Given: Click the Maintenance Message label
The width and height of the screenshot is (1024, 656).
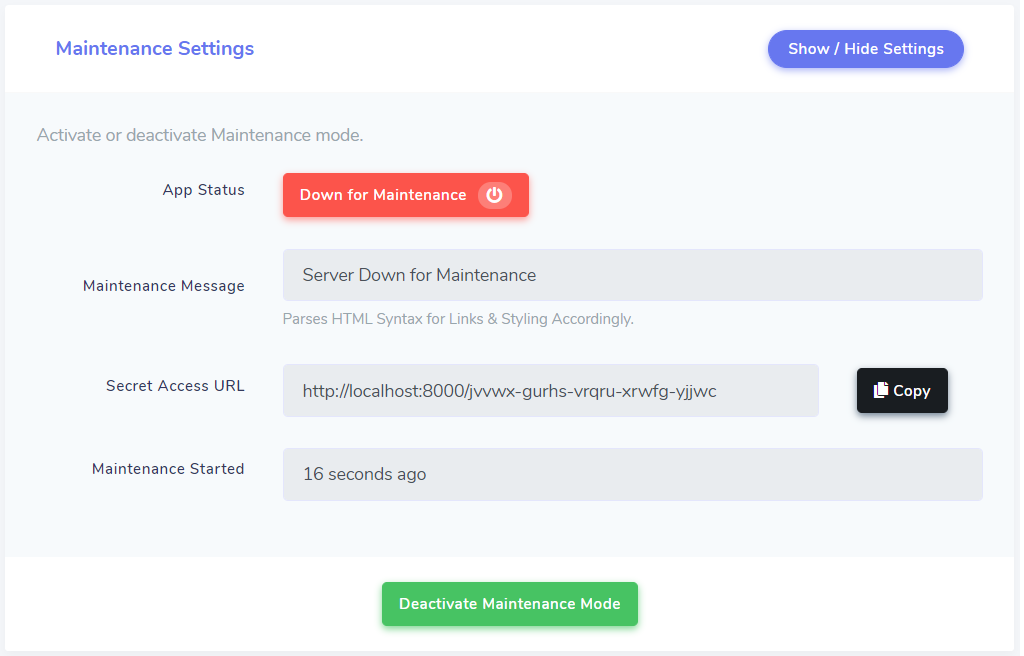Looking at the screenshot, I should point(164,286).
